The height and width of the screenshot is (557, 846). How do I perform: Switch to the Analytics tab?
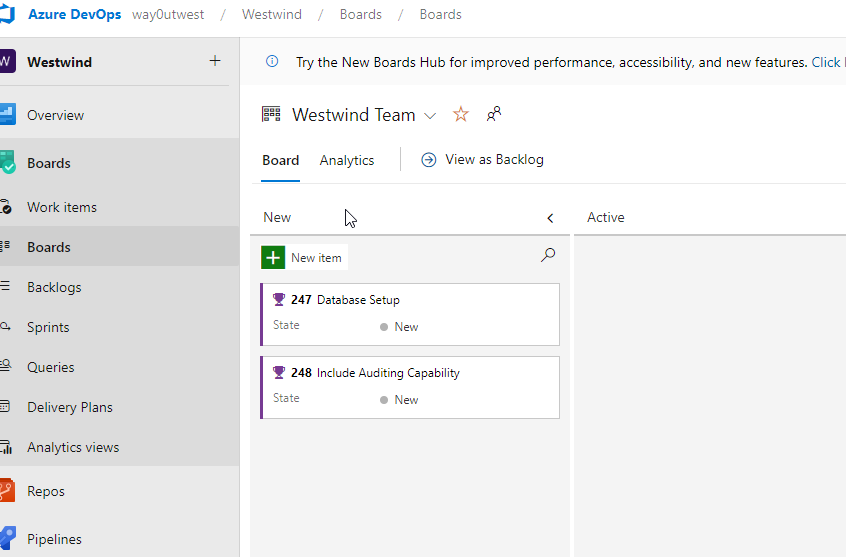pyautogui.click(x=347, y=160)
